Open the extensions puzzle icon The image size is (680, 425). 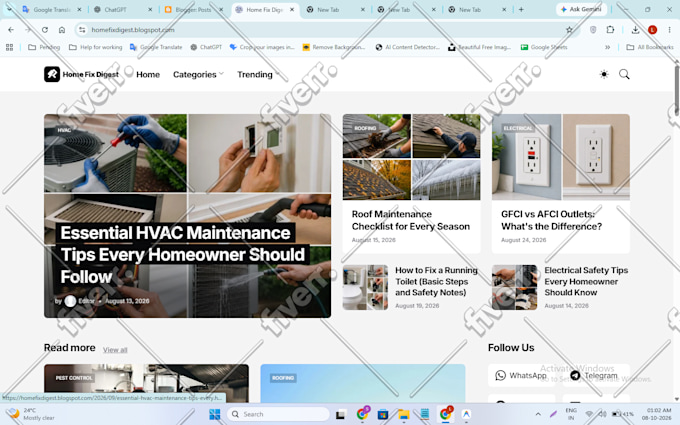pos(610,29)
